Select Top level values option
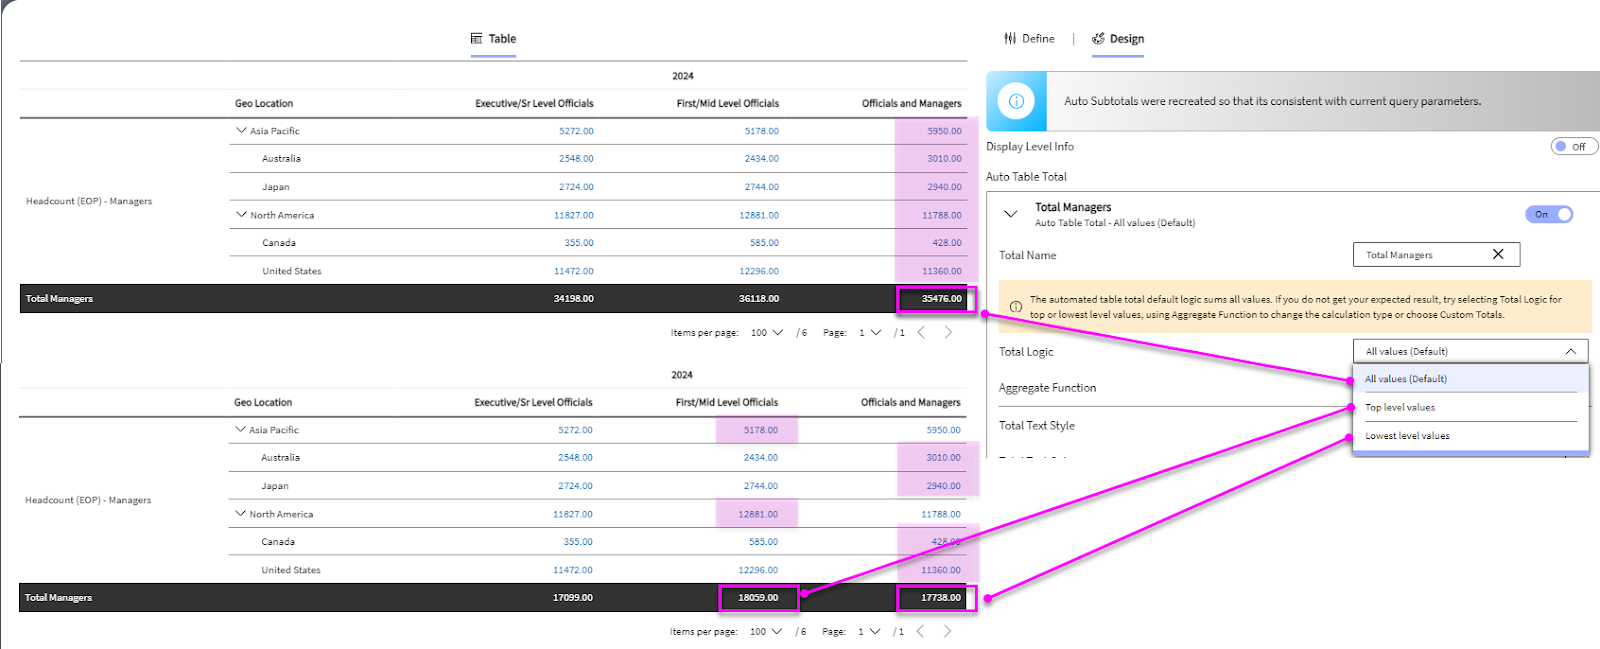Viewport: 1600px width, 649px height. tap(1400, 408)
